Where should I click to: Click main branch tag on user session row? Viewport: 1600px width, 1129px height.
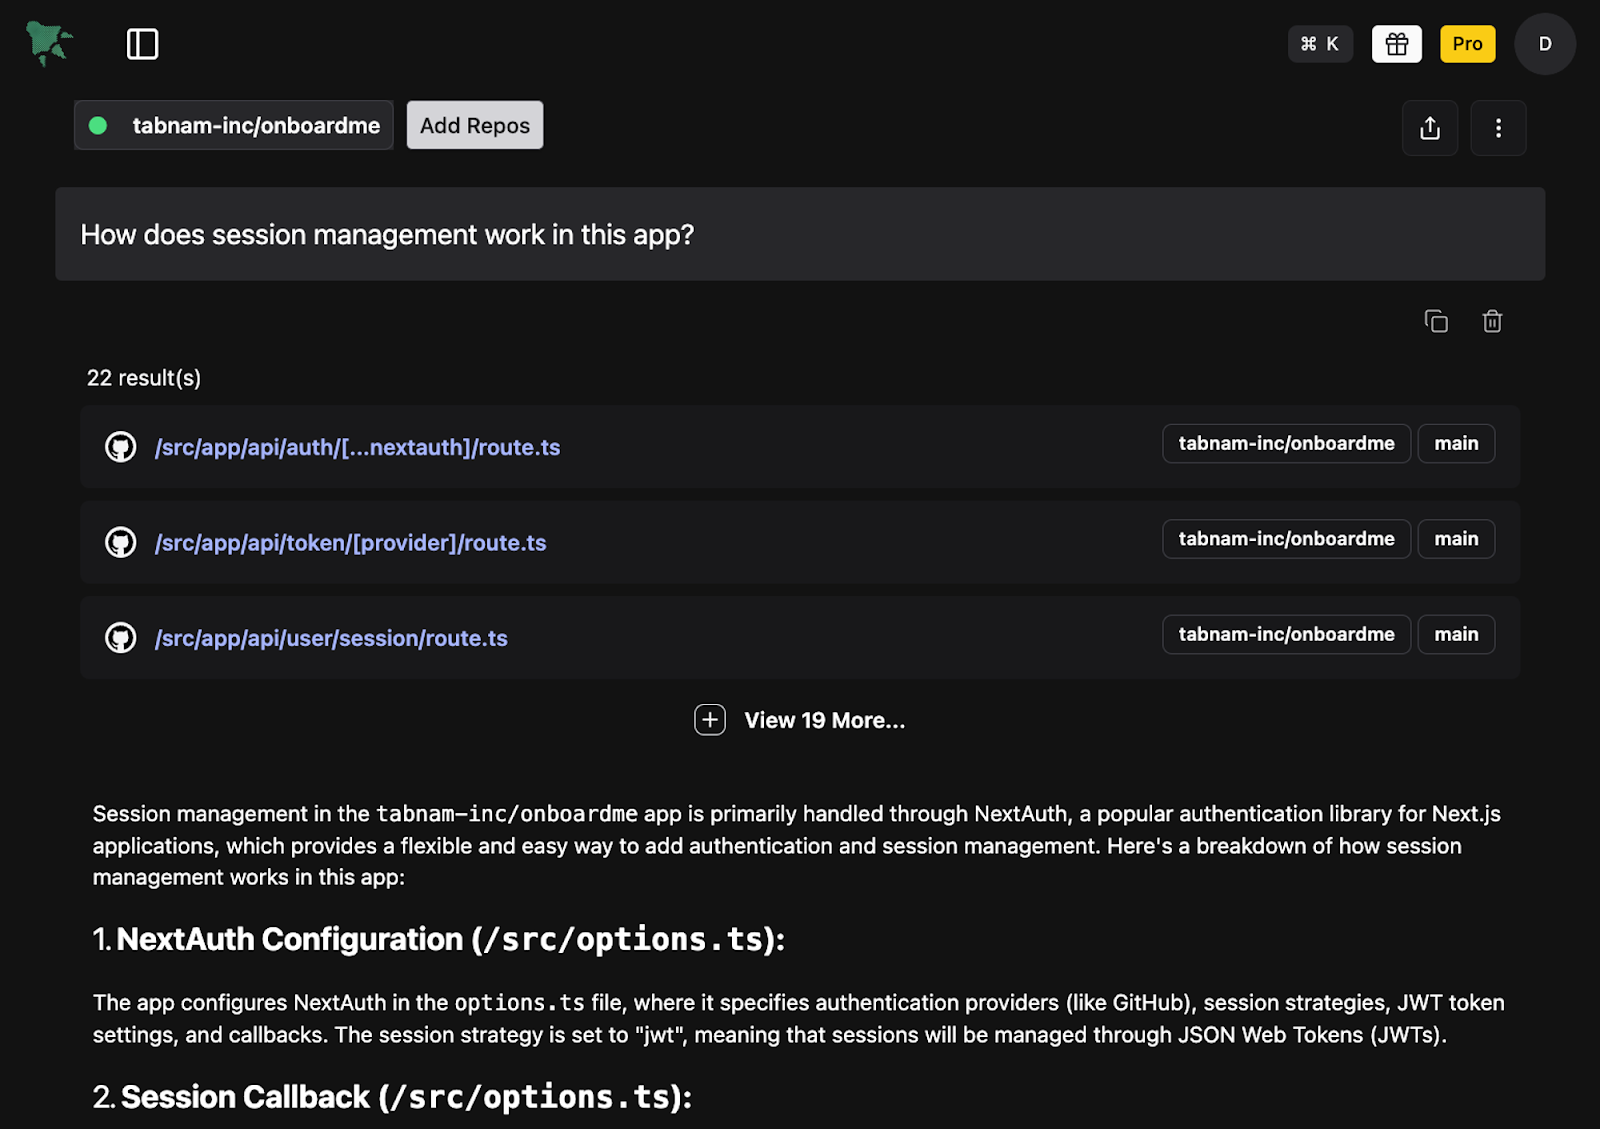(x=1456, y=634)
